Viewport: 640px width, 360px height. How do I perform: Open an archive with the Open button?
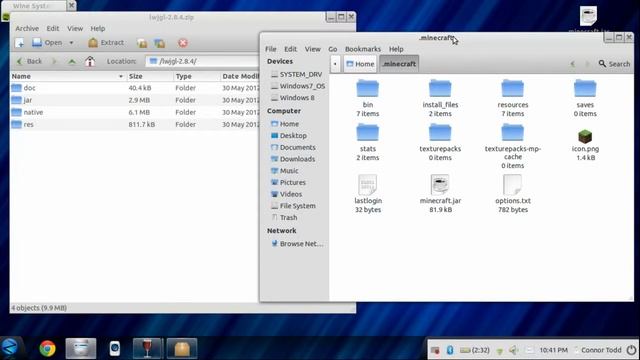point(47,42)
